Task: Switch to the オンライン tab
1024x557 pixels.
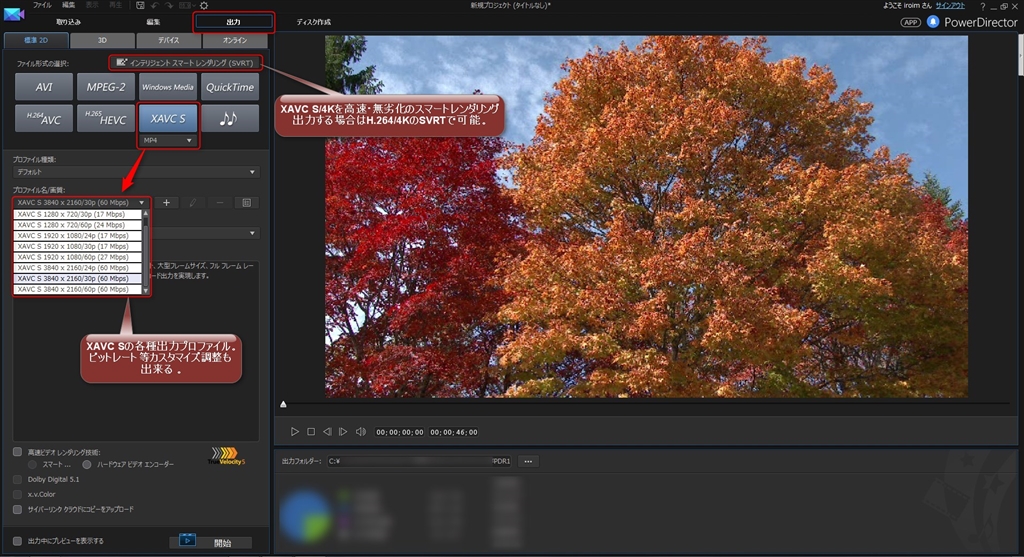Action: [235, 40]
